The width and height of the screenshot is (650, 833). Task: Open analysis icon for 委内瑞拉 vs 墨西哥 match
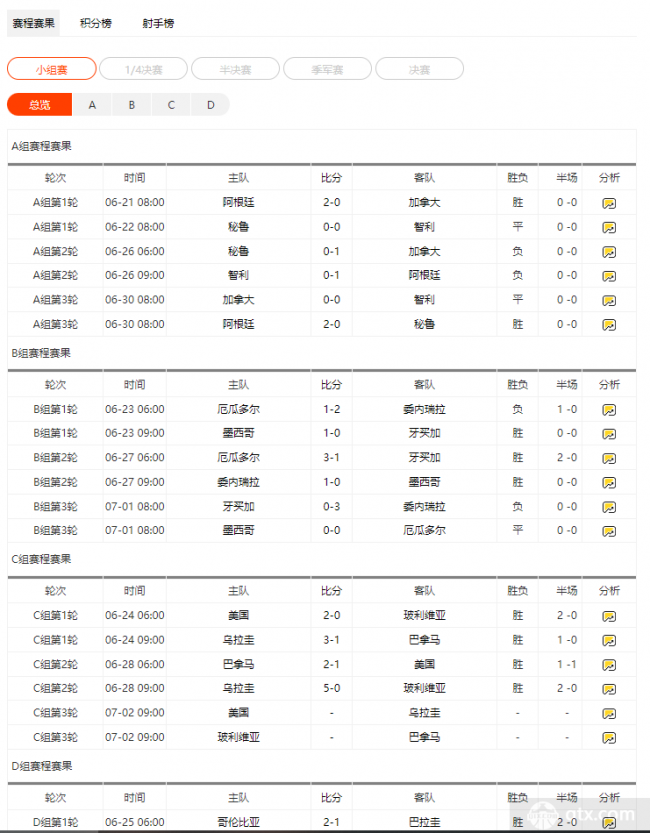pyautogui.click(x=609, y=482)
